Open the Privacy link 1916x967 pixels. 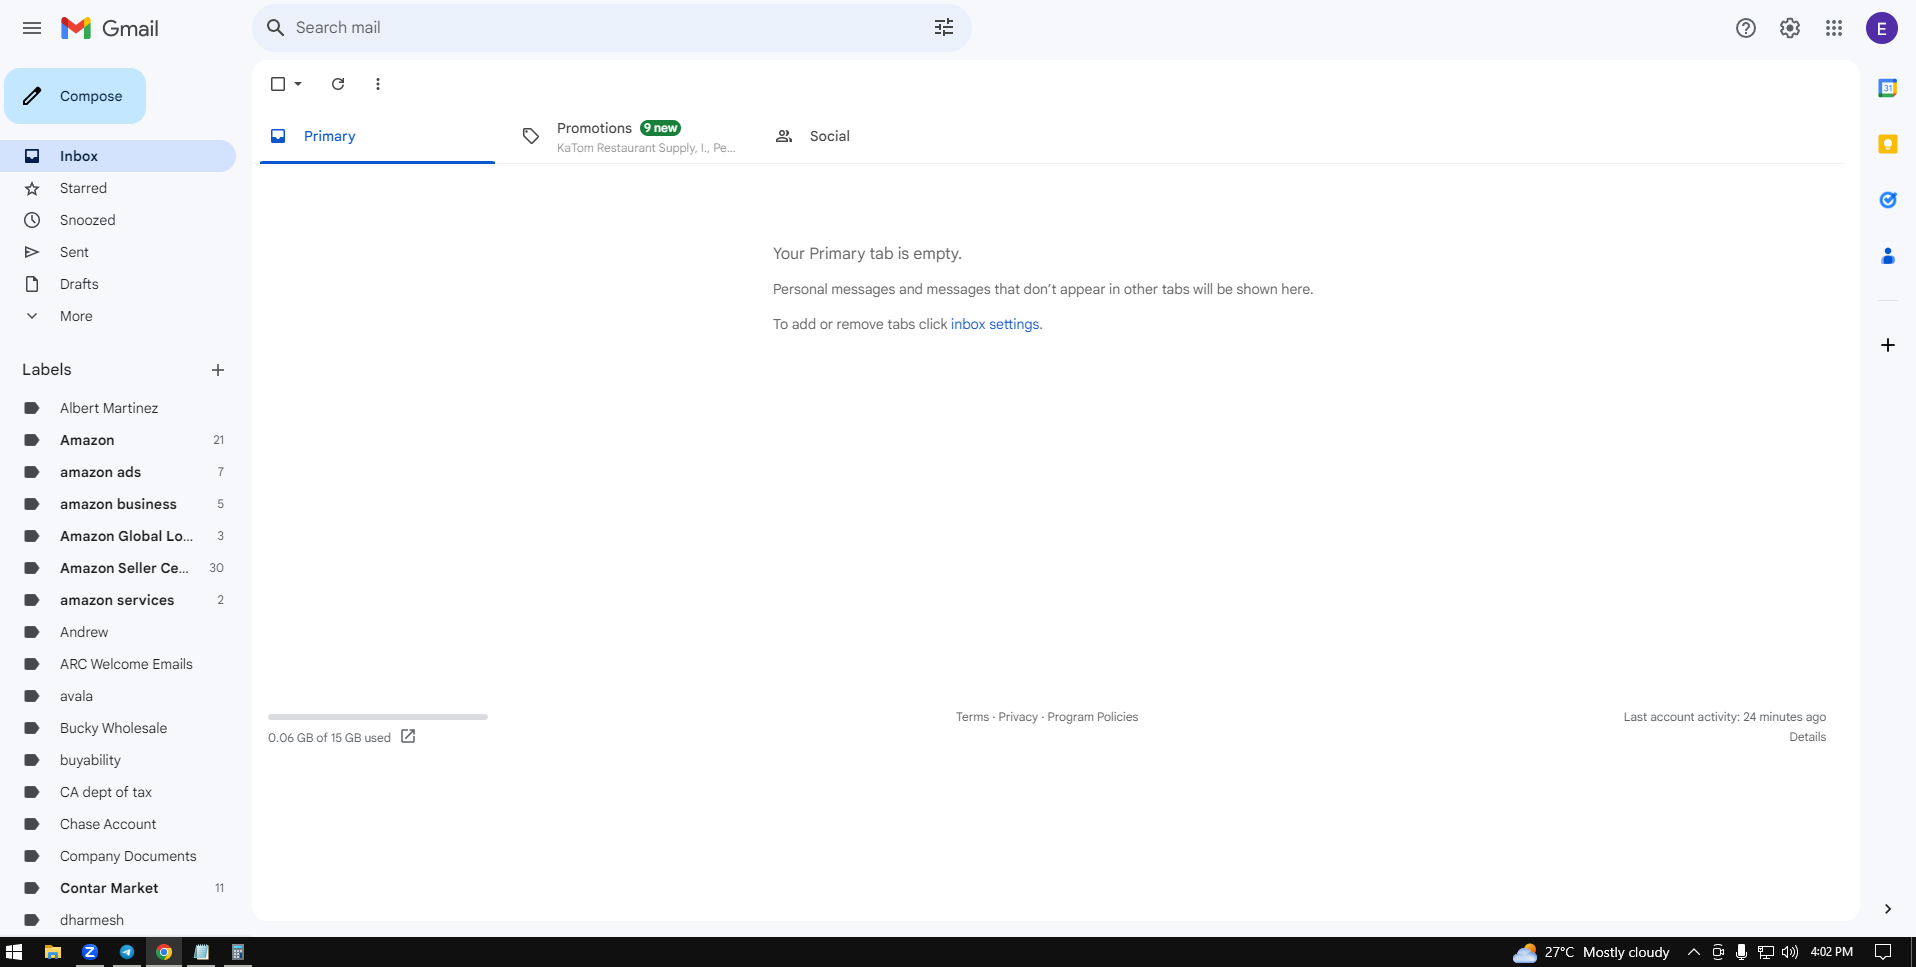pos(1018,717)
